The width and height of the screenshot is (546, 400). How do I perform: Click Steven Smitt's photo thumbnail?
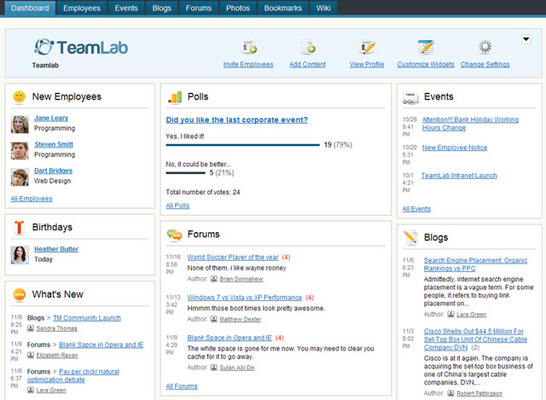20,151
